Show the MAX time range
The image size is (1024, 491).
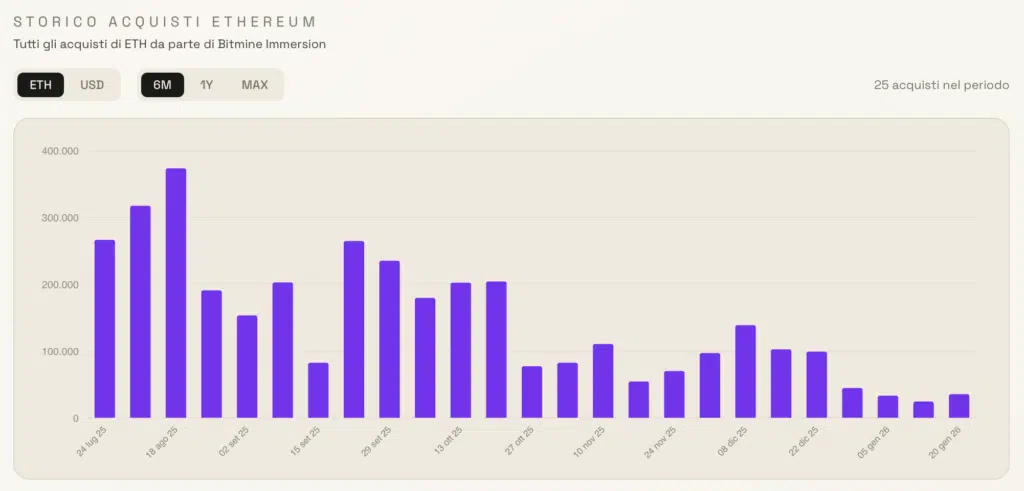(255, 85)
